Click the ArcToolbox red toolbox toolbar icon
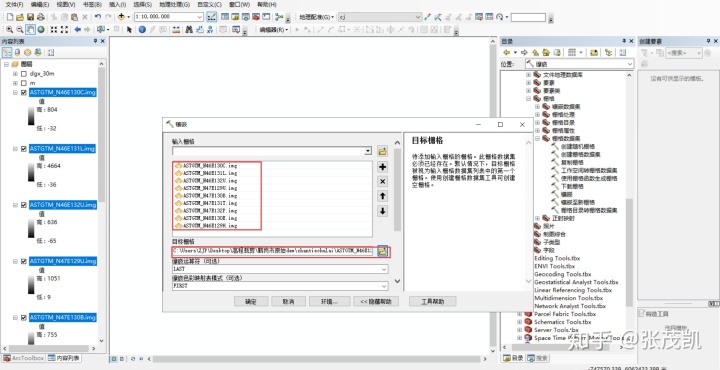This screenshot has height=370, width=720. coord(255,17)
